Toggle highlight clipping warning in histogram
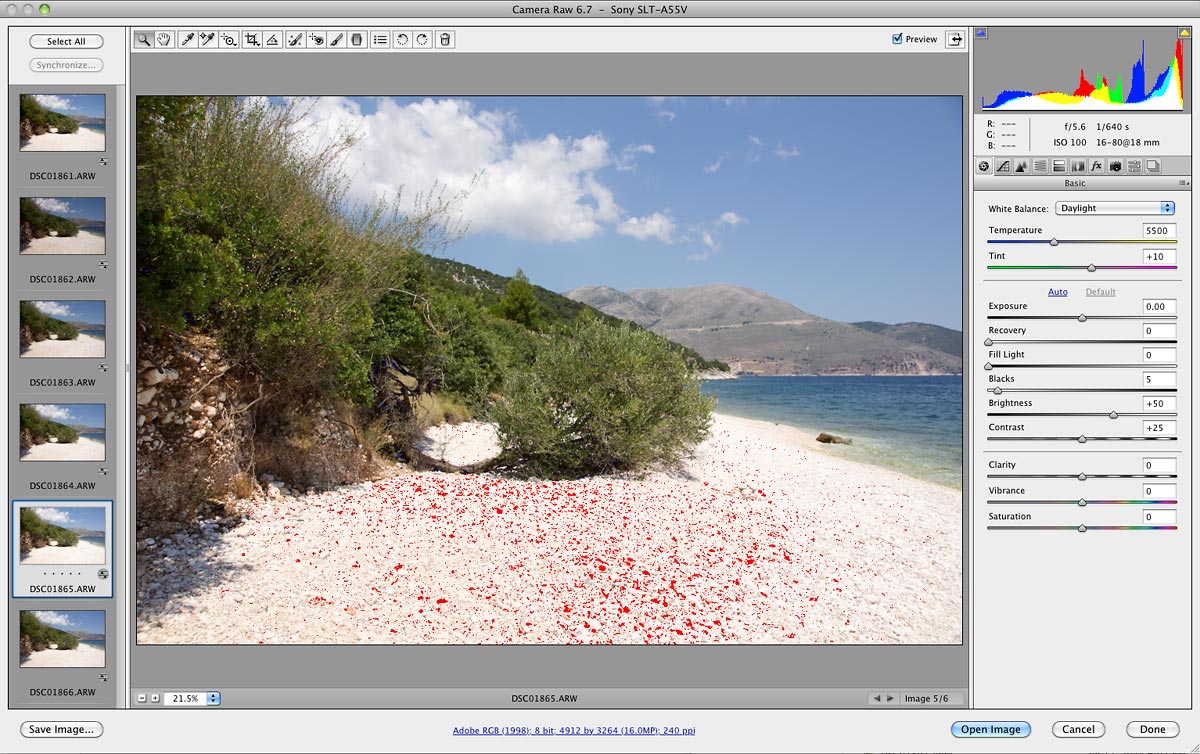1200x754 pixels. point(1185,32)
